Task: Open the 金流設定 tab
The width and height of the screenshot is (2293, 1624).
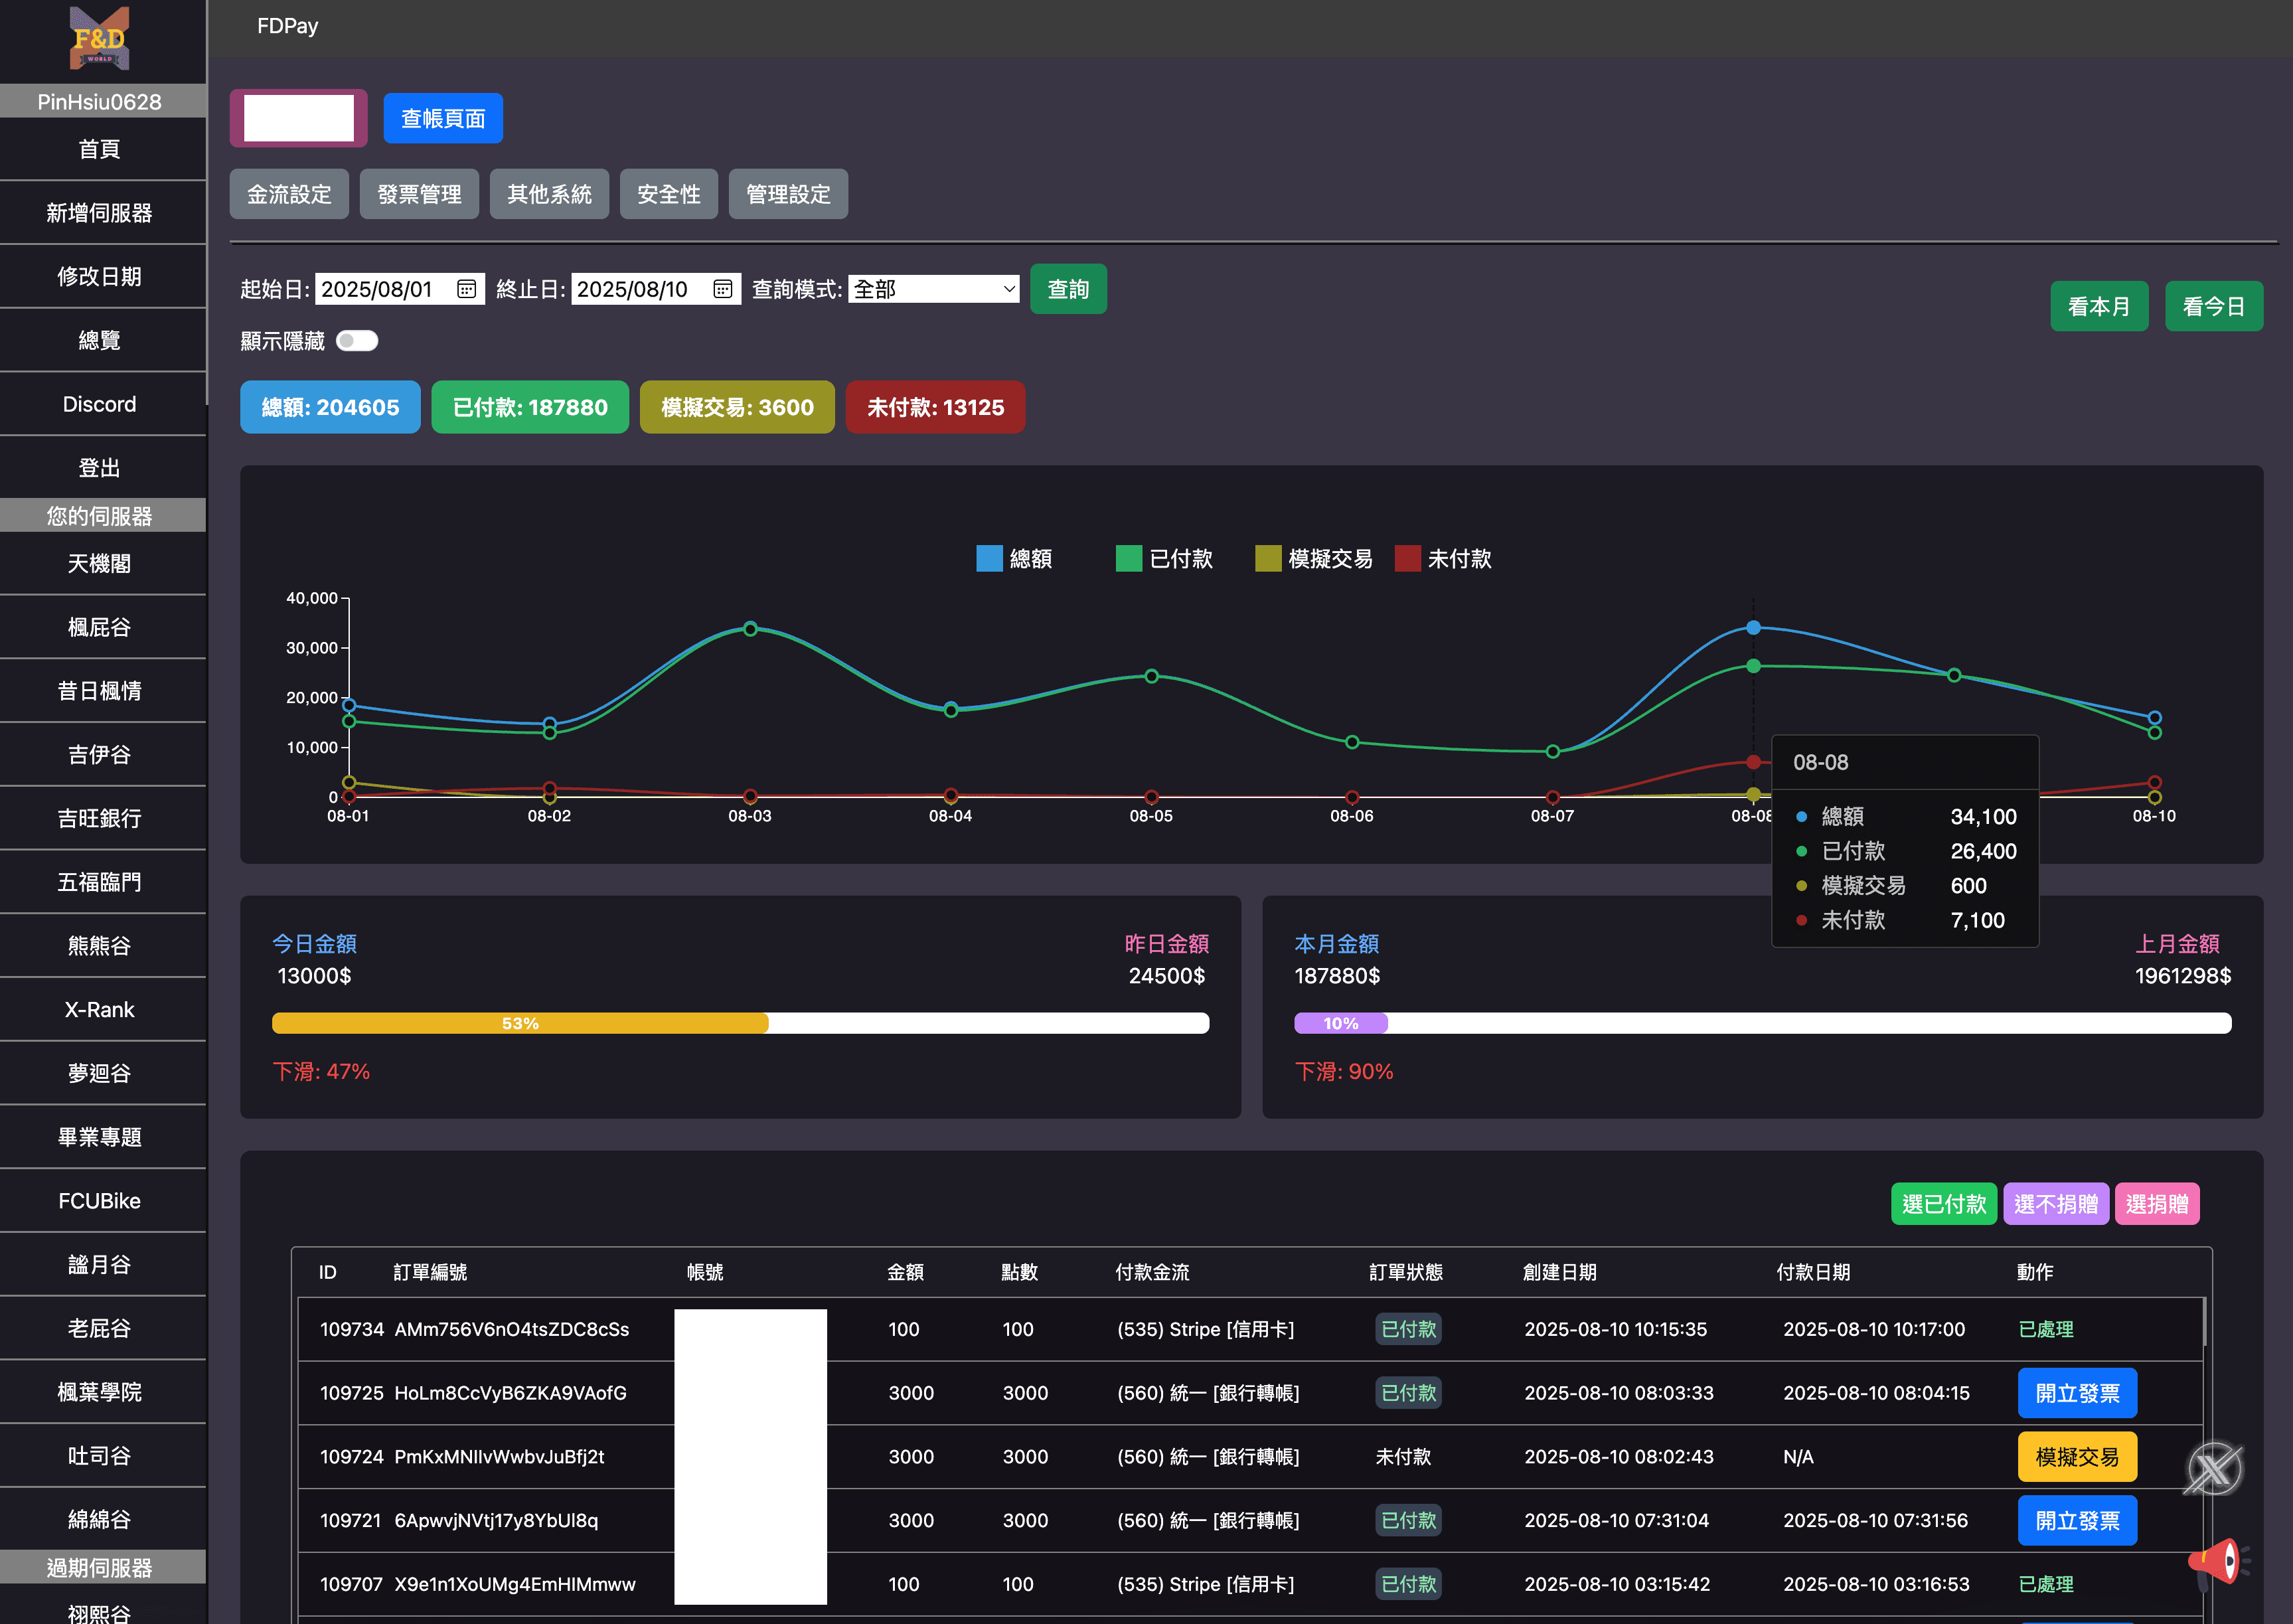Action: [x=289, y=194]
